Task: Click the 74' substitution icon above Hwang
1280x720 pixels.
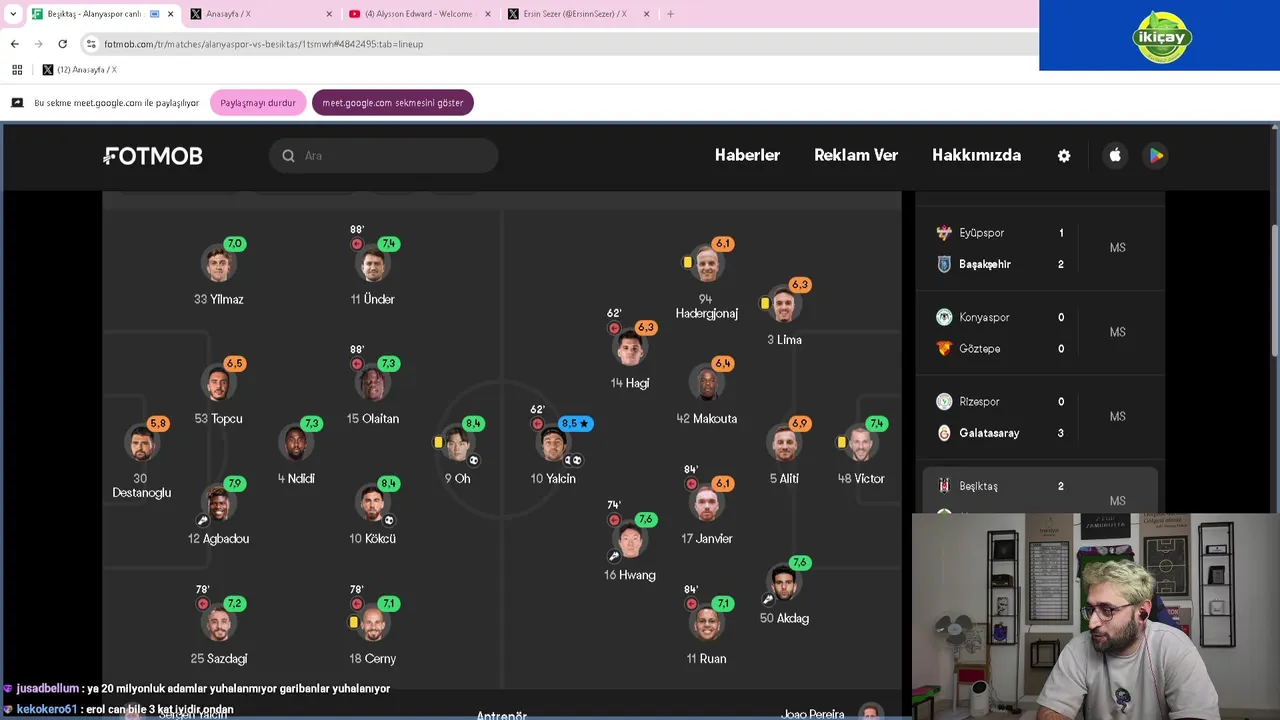Action: pyautogui.click(x=614, y=520)
